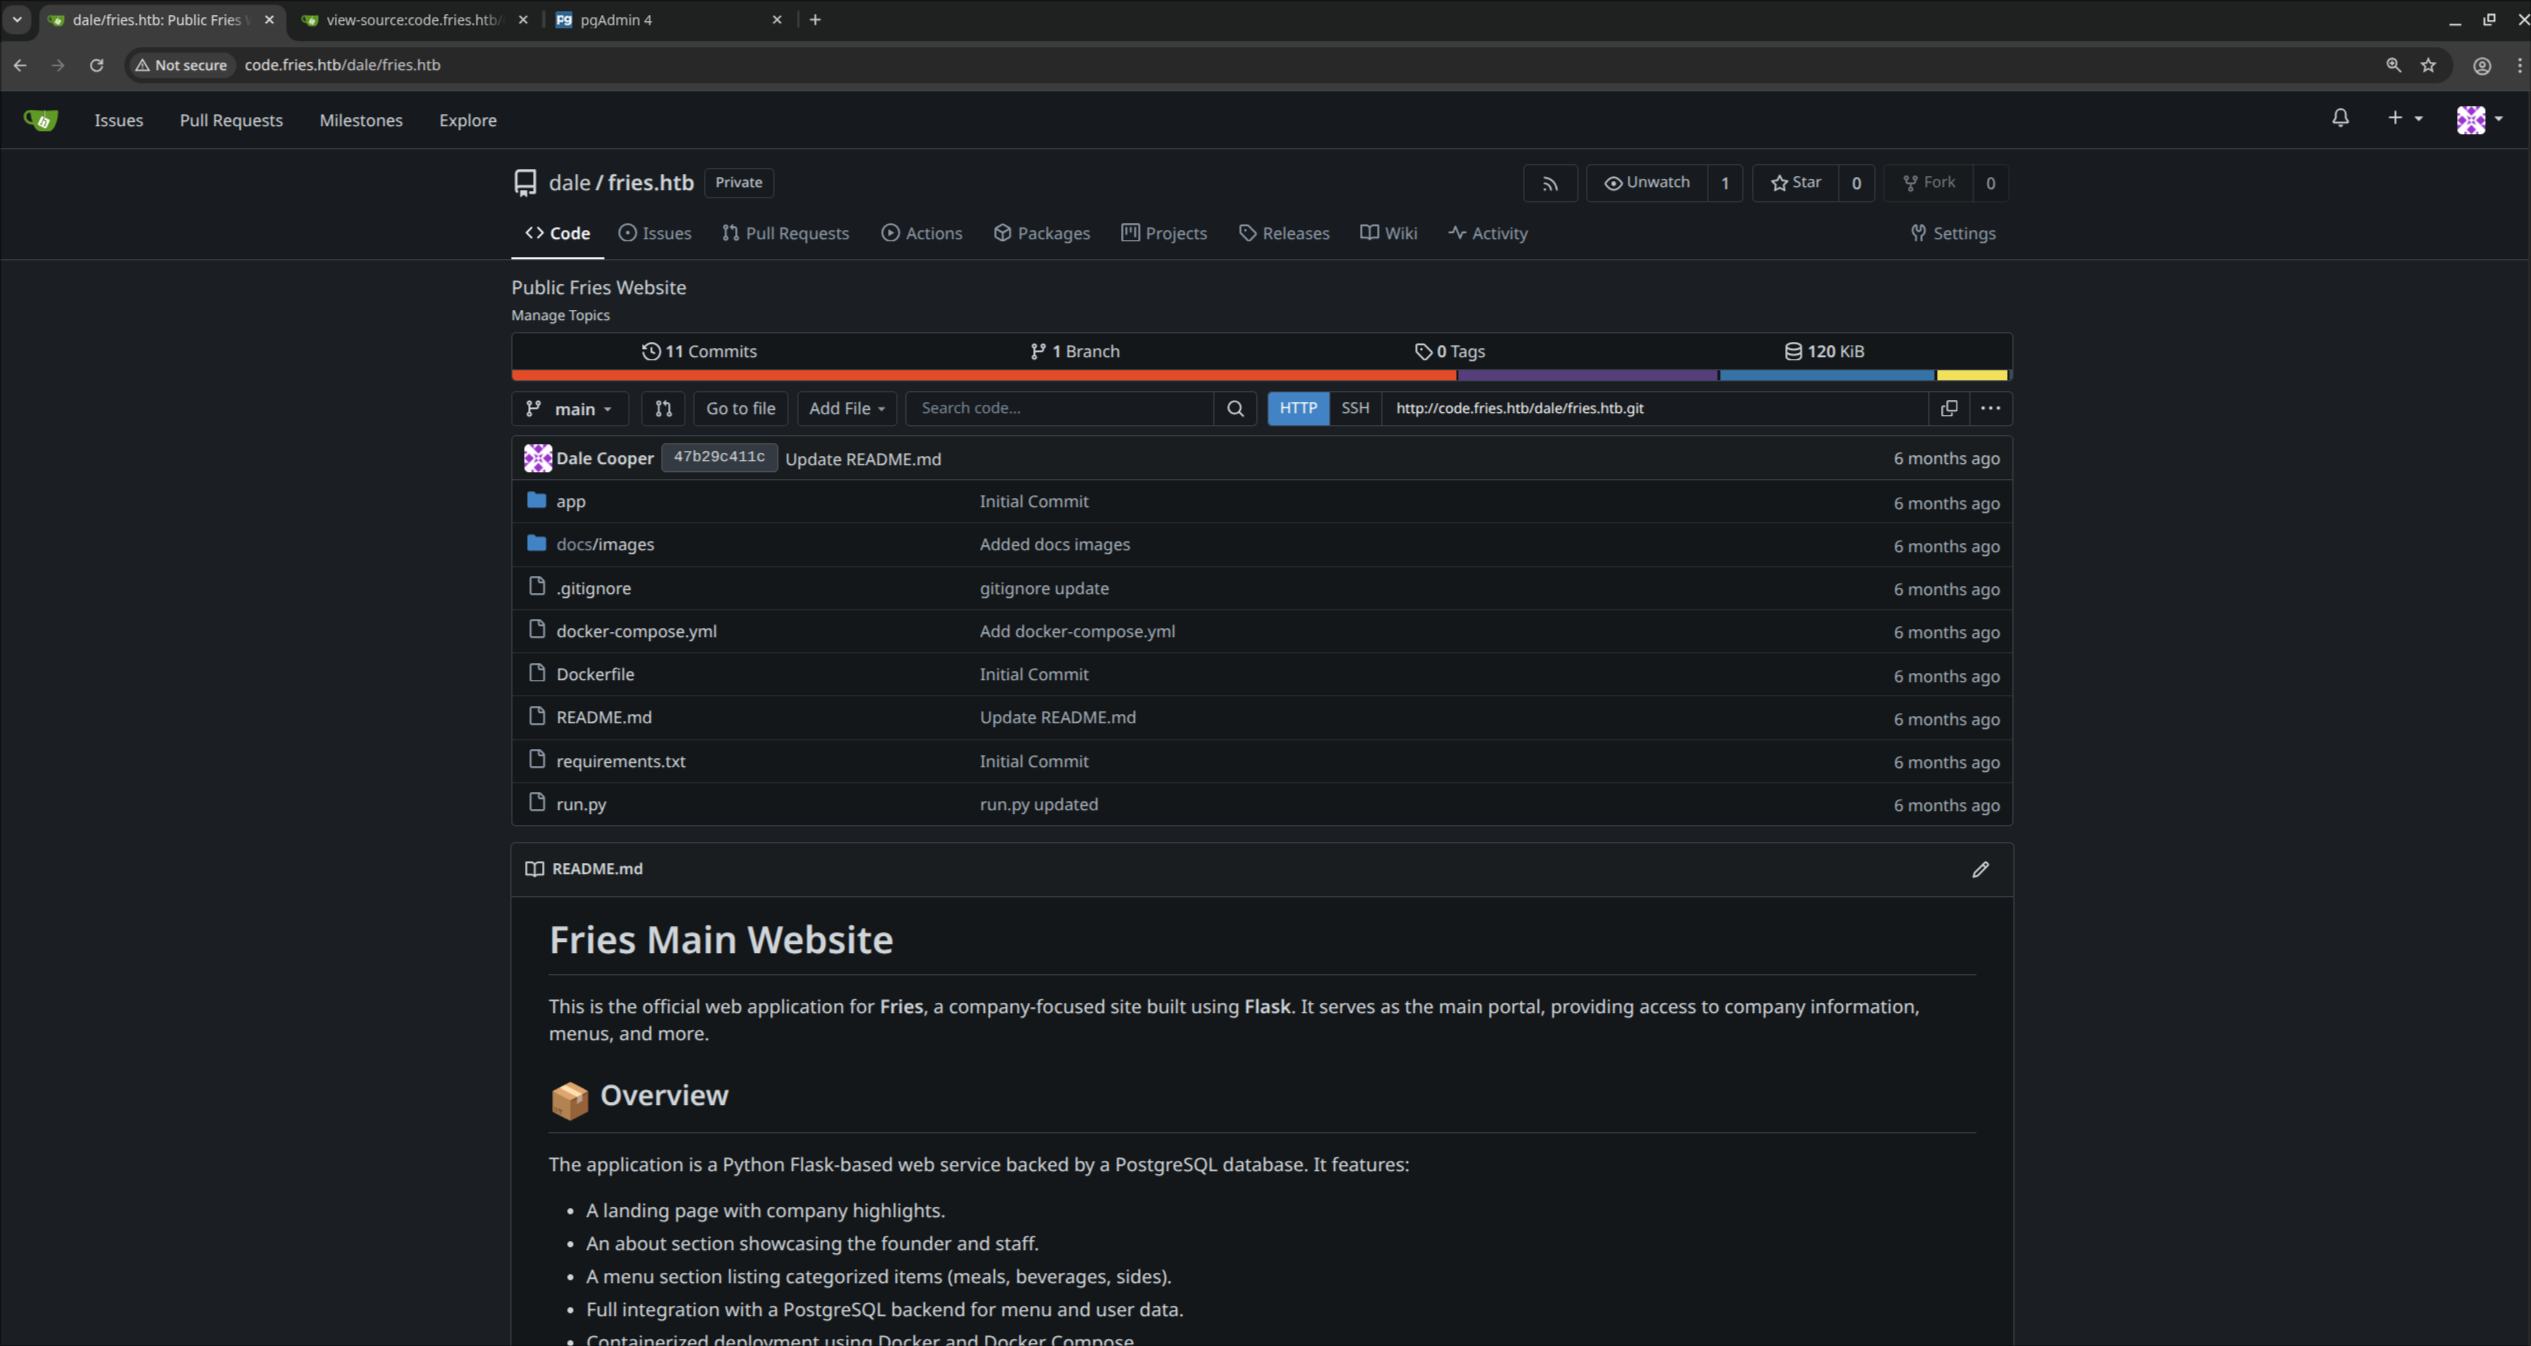Viewport: 2531px width, 1346px height.
Task: Focus the Search code input field
Action: (x=1059, y=408)
